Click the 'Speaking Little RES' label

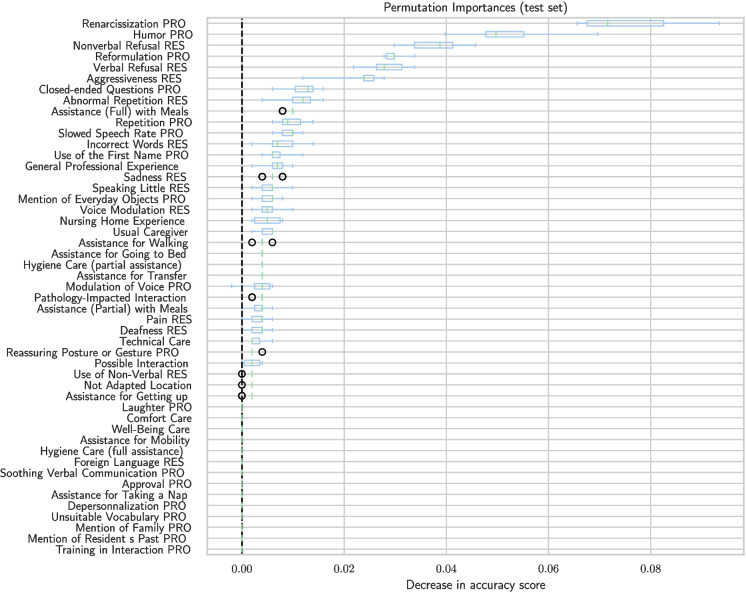141,188
